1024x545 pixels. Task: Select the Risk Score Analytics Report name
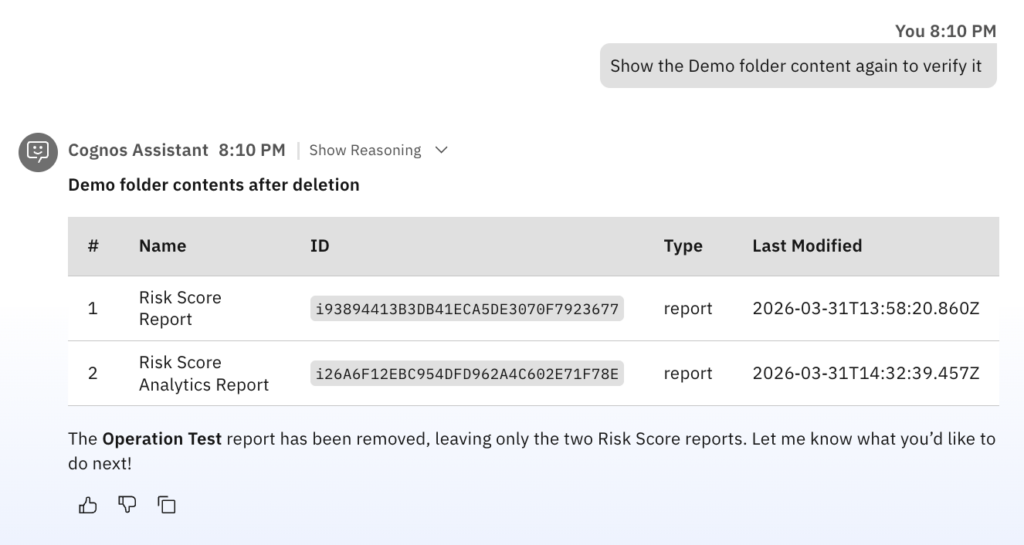203,373
